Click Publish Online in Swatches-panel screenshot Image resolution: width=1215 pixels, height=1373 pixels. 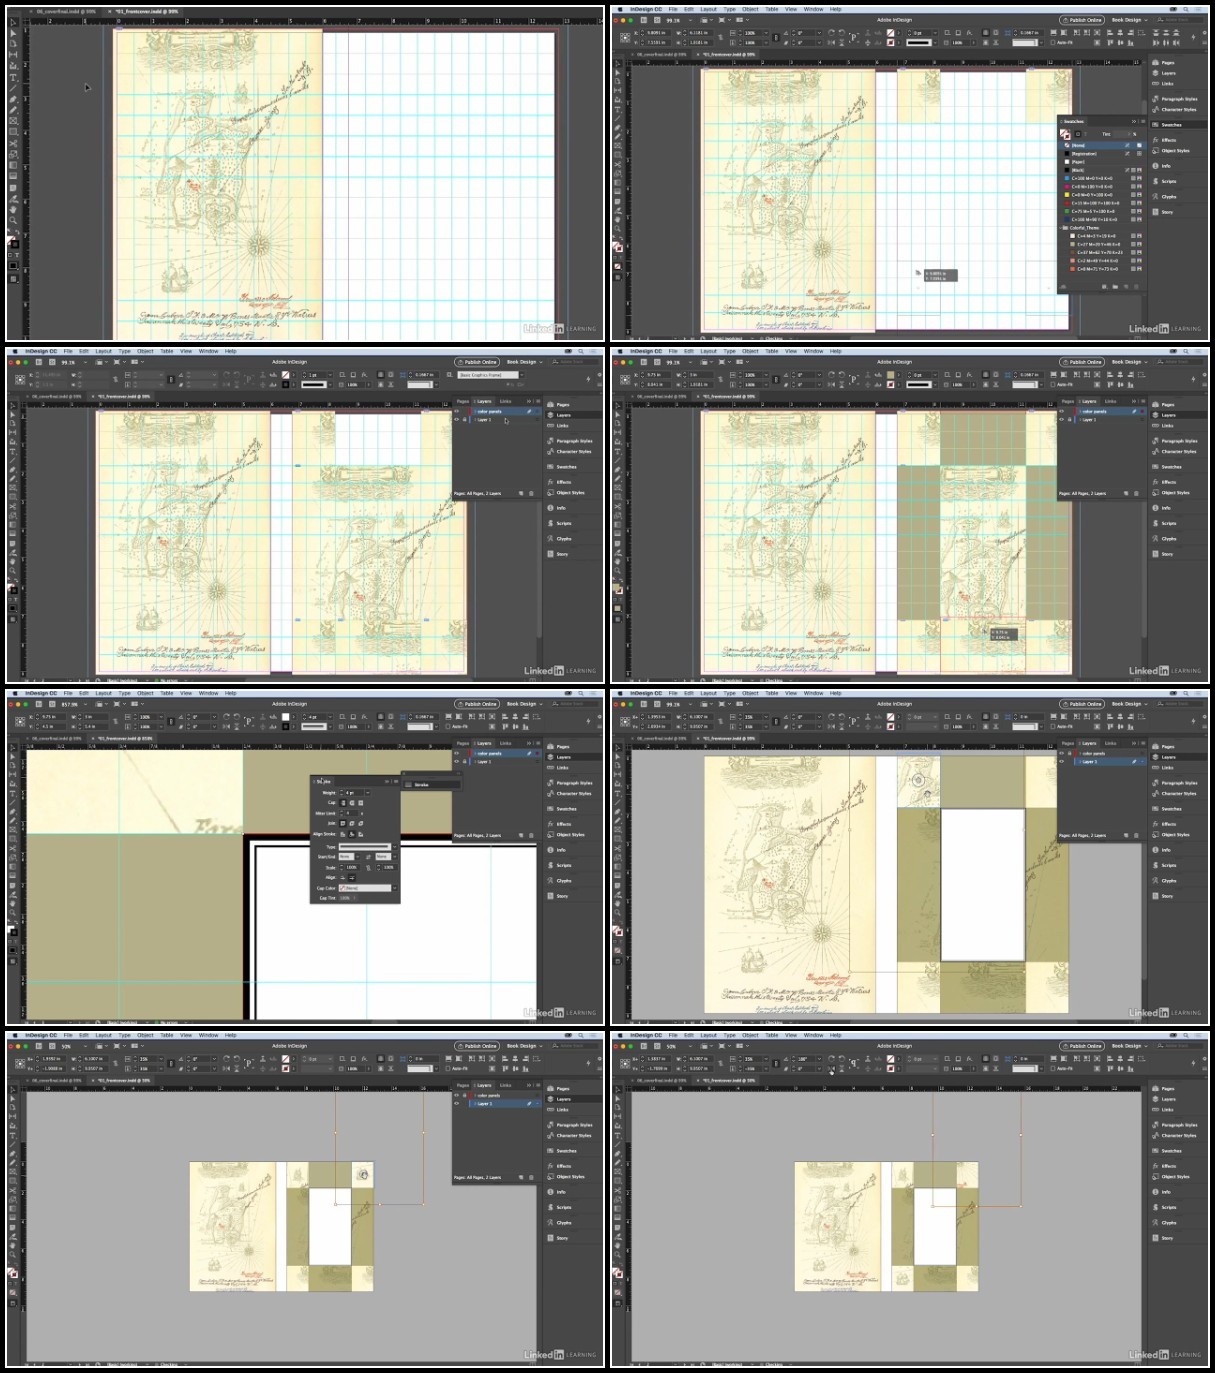click(1082, 20)
